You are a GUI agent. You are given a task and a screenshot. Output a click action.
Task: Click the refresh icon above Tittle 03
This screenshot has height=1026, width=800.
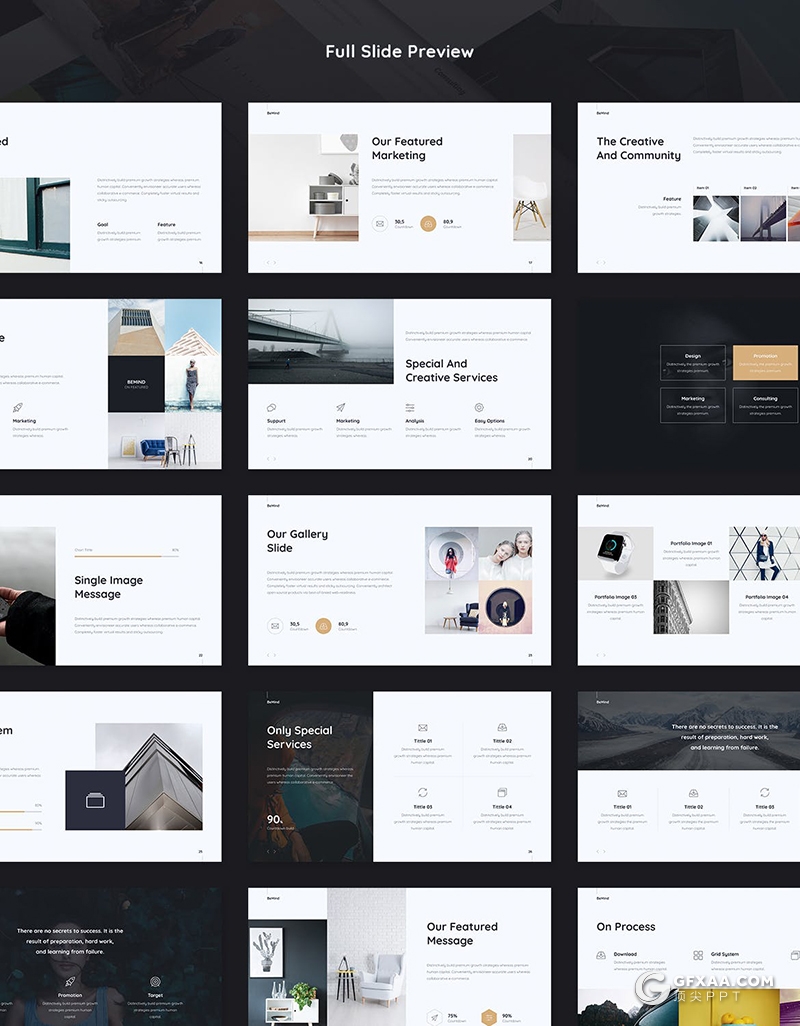423,792
